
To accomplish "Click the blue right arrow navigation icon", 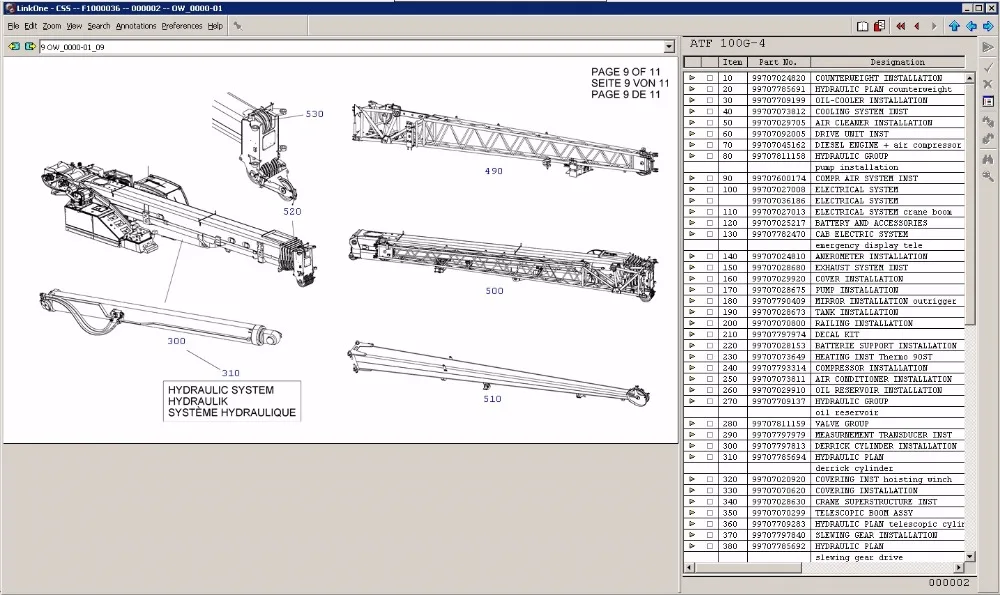I will point(988,26).
